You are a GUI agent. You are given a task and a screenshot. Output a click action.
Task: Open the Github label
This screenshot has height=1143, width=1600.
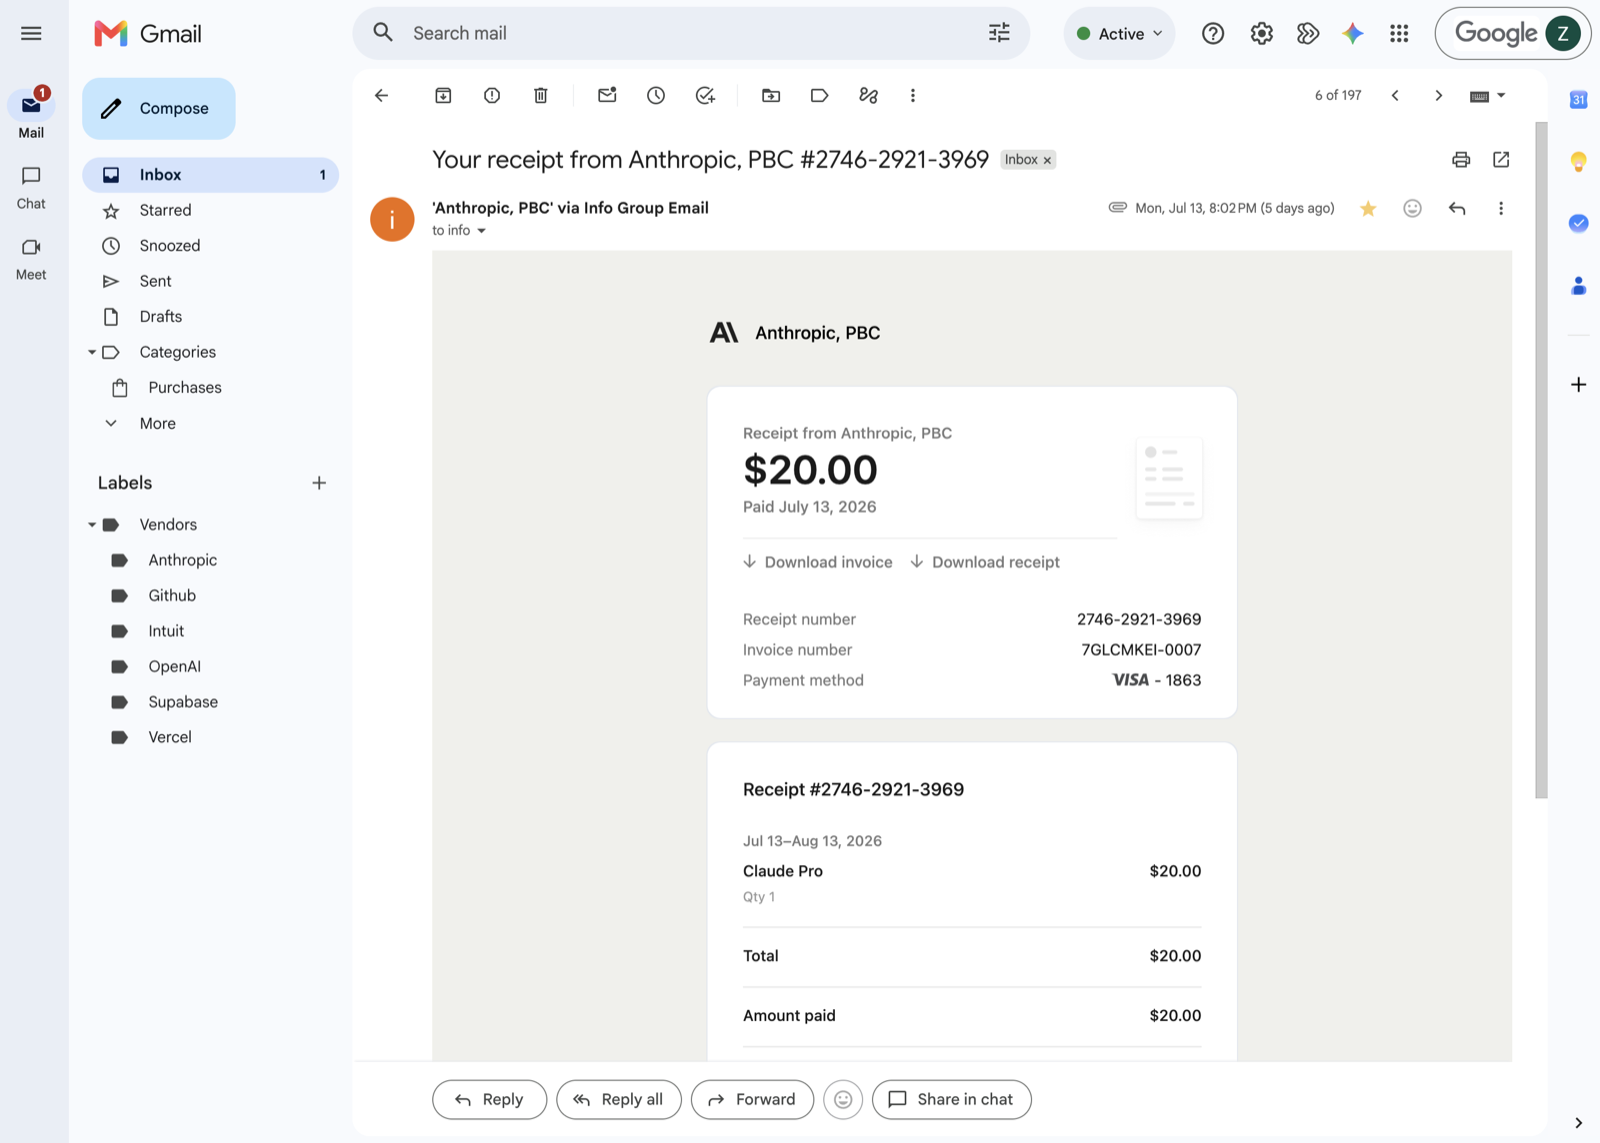(210, 595)
